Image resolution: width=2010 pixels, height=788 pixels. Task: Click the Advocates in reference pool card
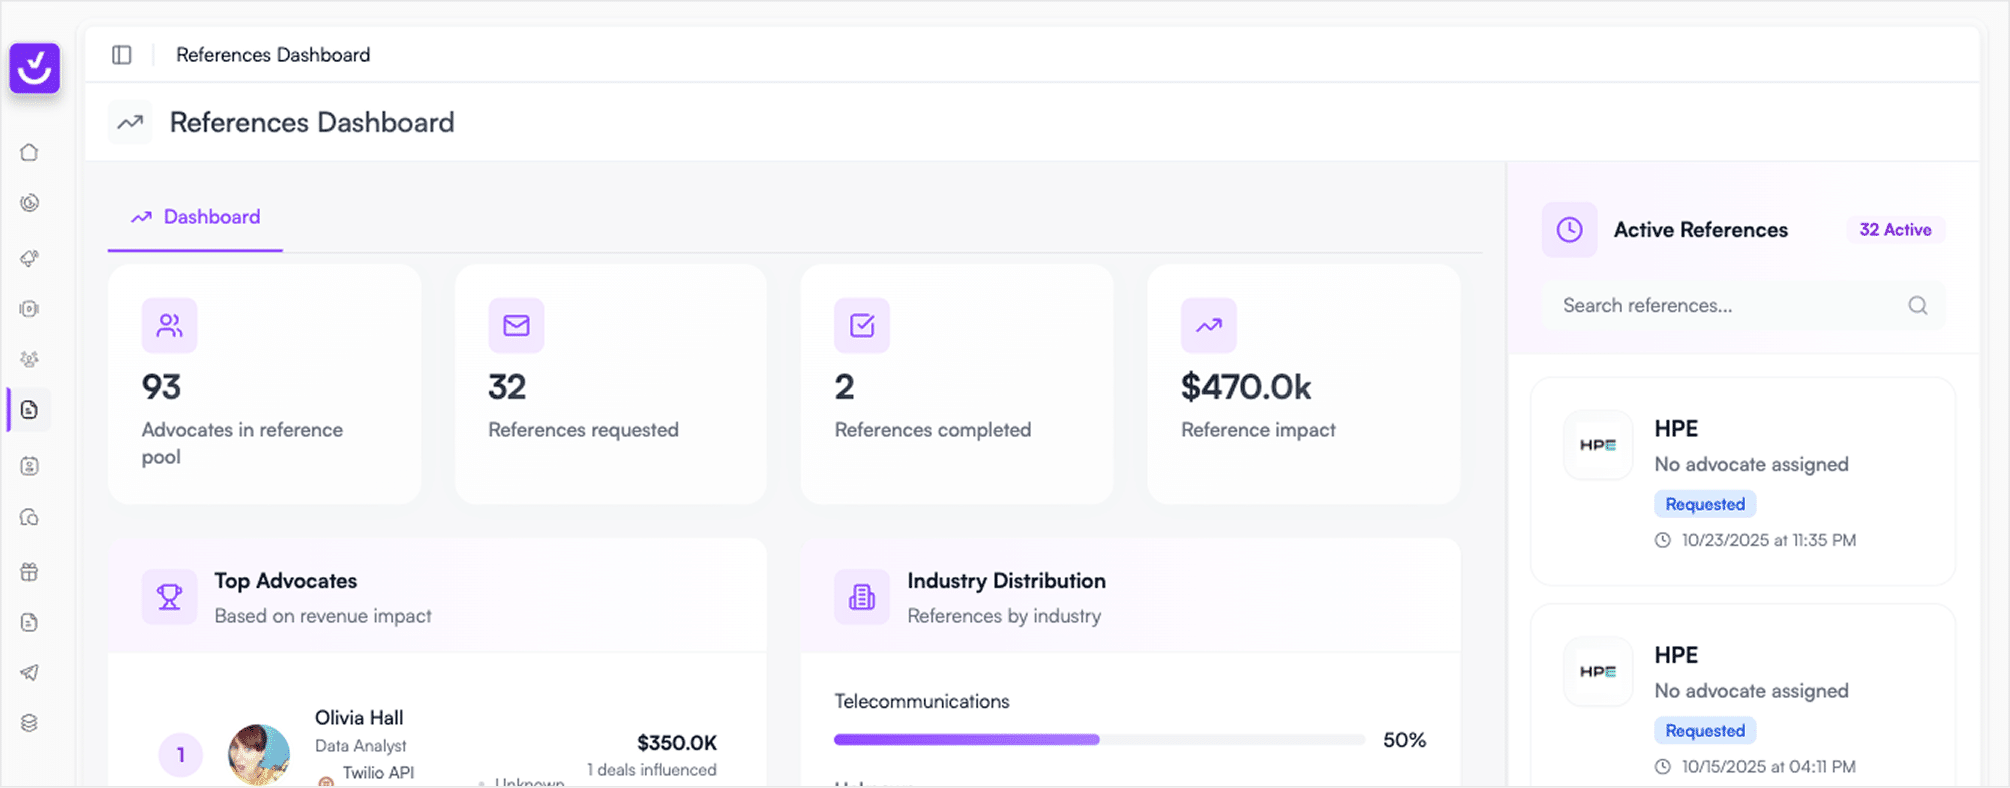[x=264, y=384]
